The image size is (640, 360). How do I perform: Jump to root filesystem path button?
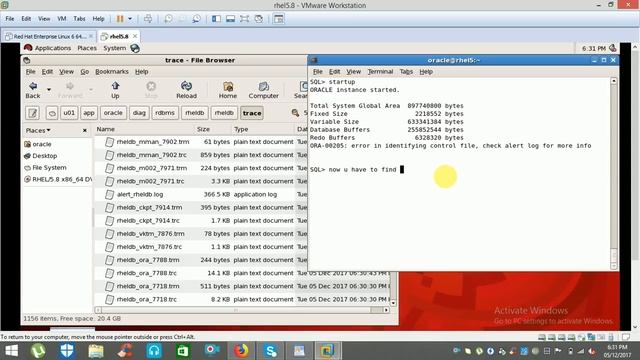(x=52, y=113)
